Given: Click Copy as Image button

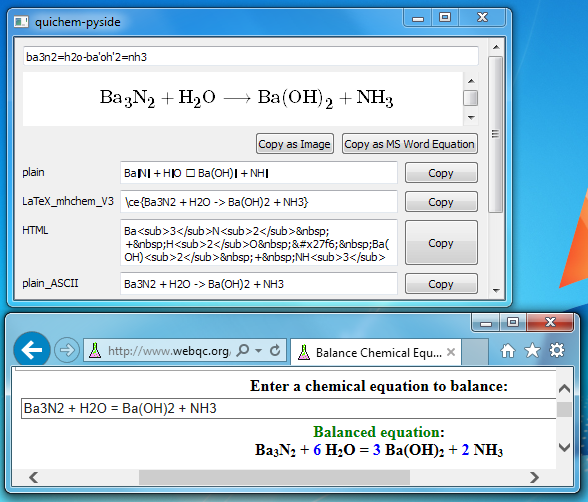Looking at the screenshot, I should 295,144.
